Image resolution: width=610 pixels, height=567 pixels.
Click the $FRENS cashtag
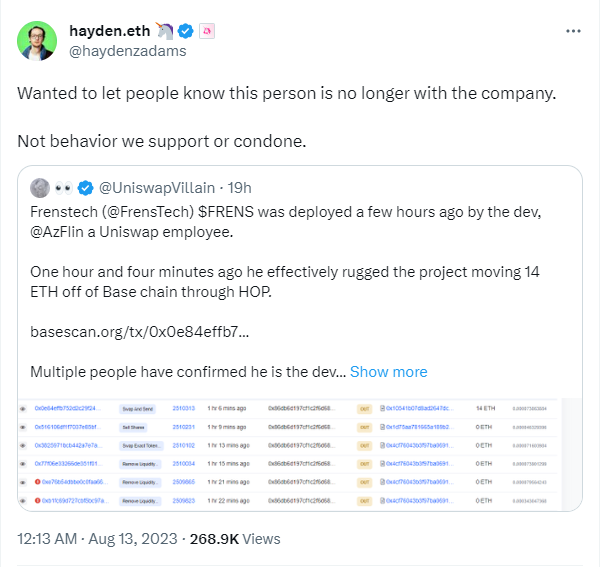pyautogui.click(x=255, y=213)
